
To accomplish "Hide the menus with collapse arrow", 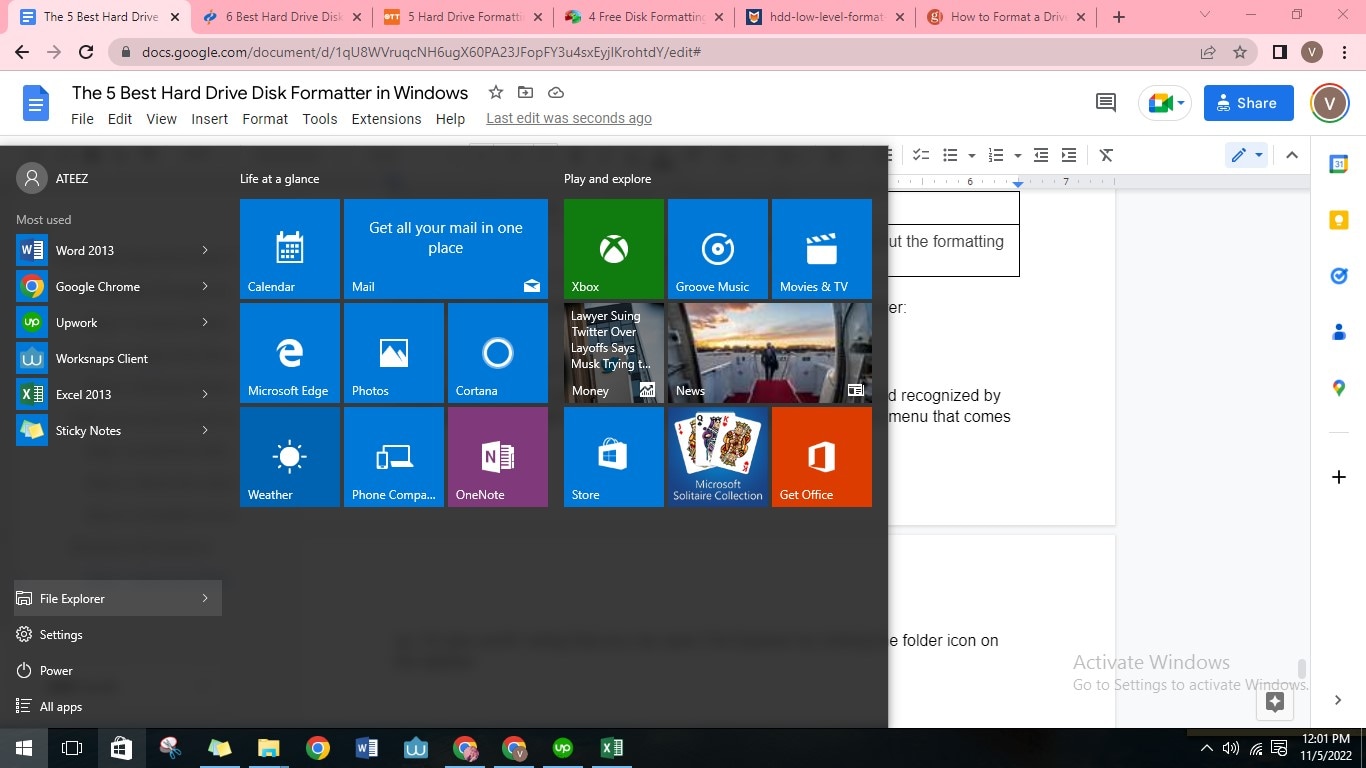I will point(1292,155).
